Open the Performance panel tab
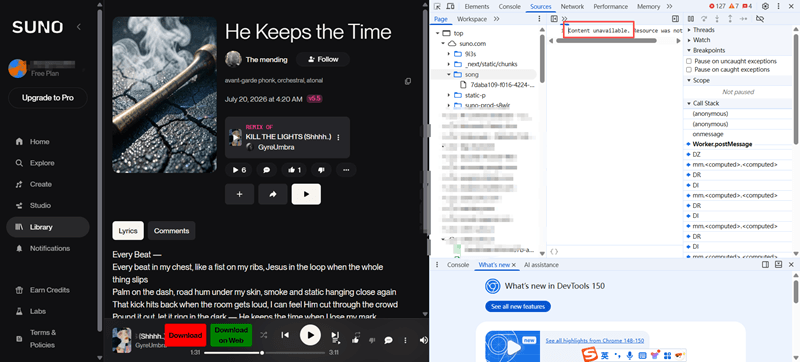 pos(610,7)
